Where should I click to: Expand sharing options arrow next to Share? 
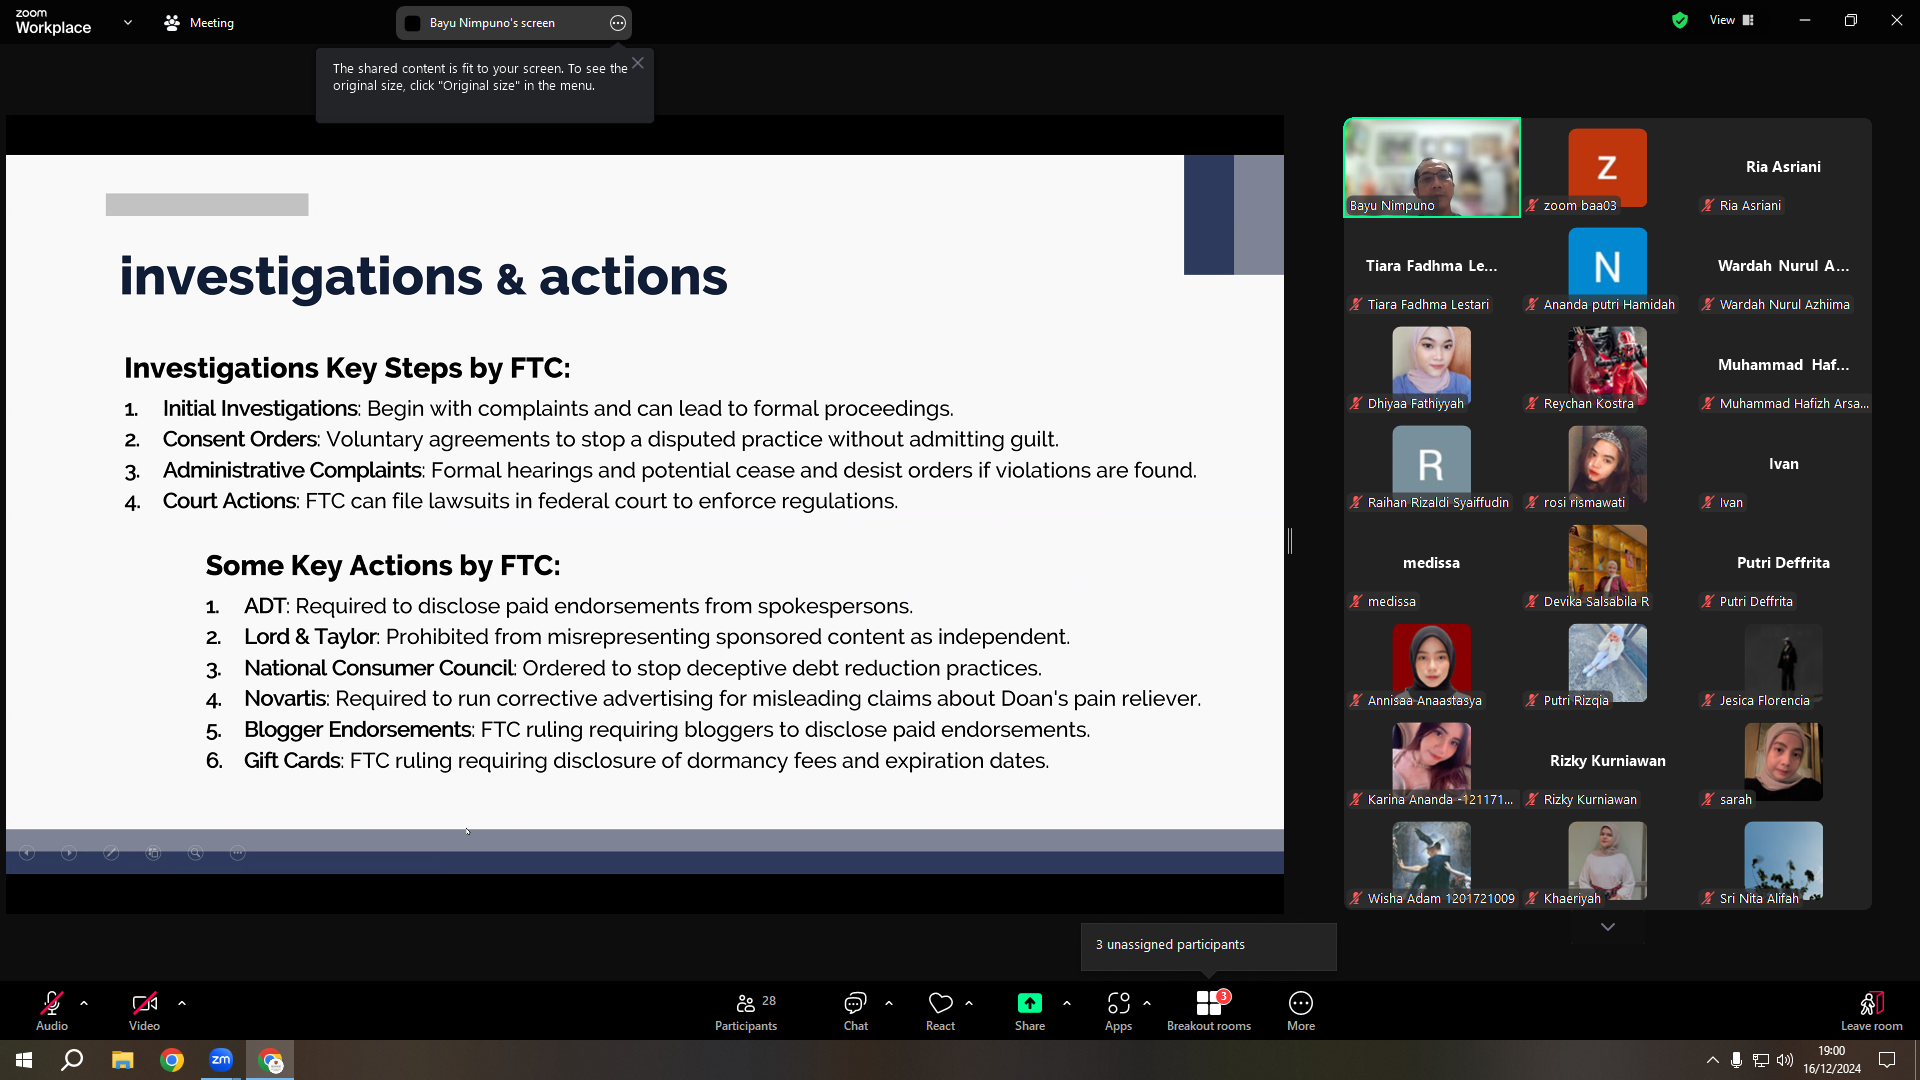[1067, 1002]
